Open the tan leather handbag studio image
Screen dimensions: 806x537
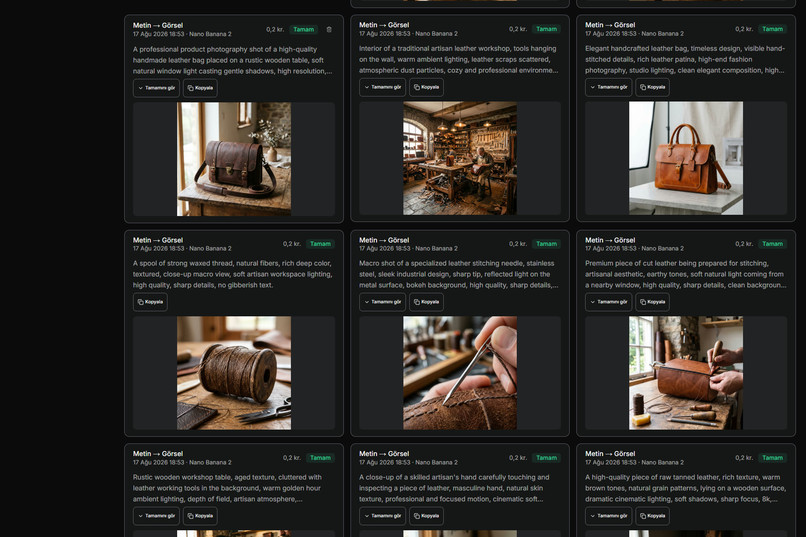[686, 158]
